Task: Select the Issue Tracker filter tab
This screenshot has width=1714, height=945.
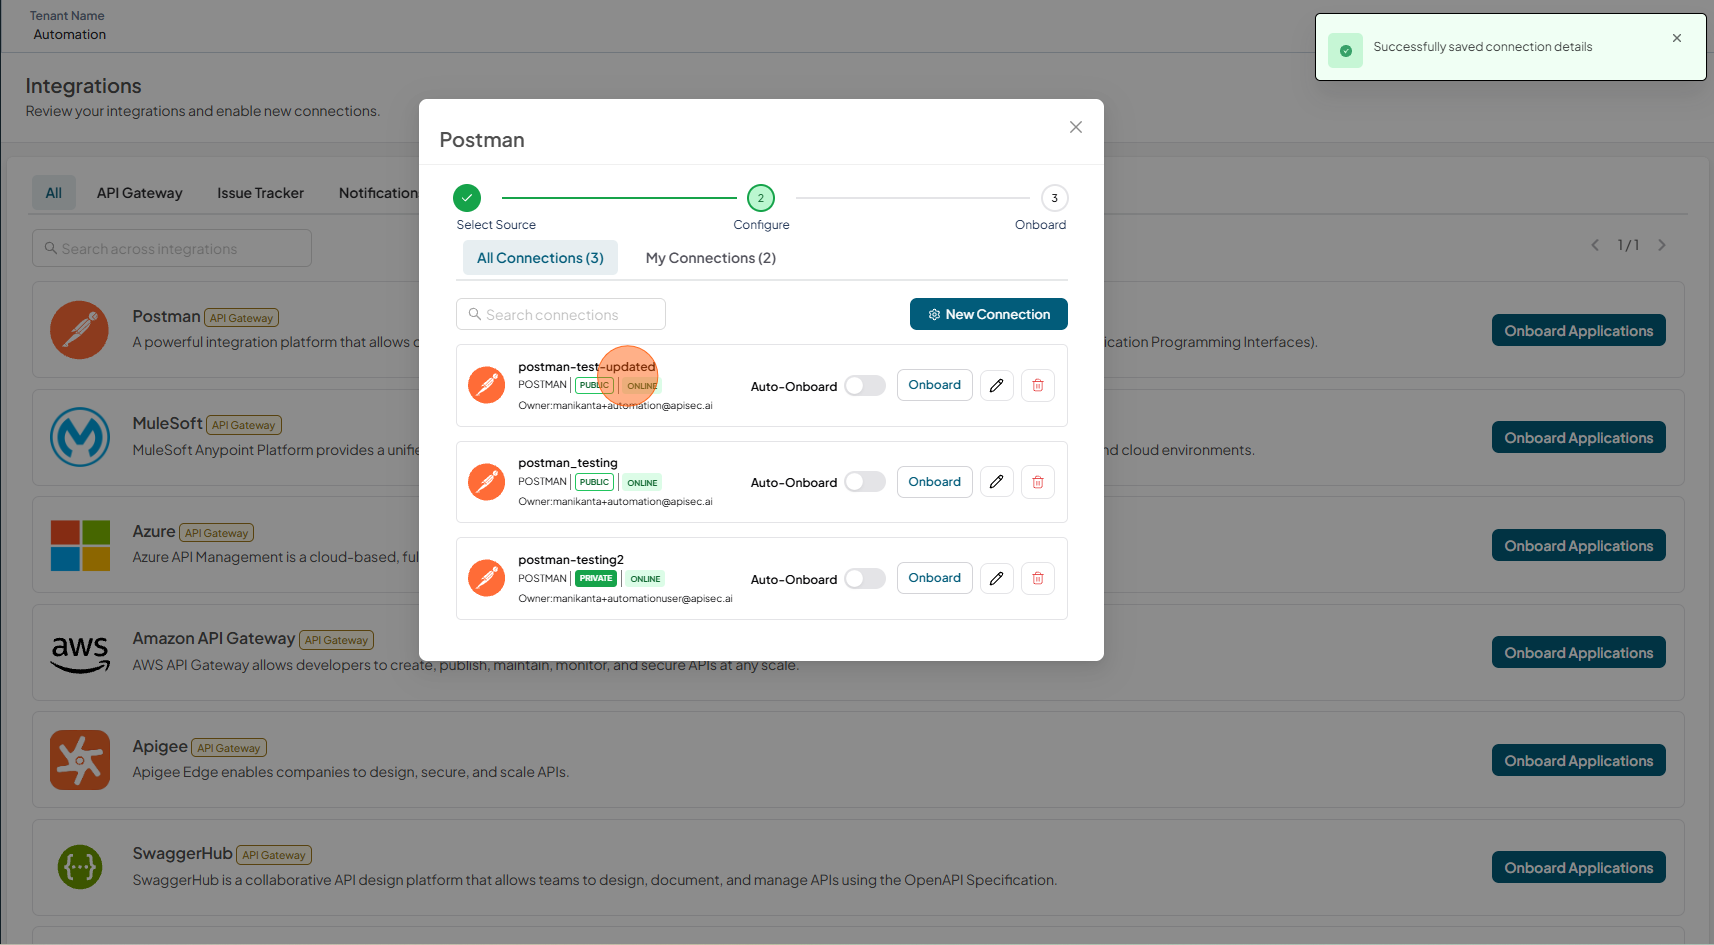Action: point(261,193)
